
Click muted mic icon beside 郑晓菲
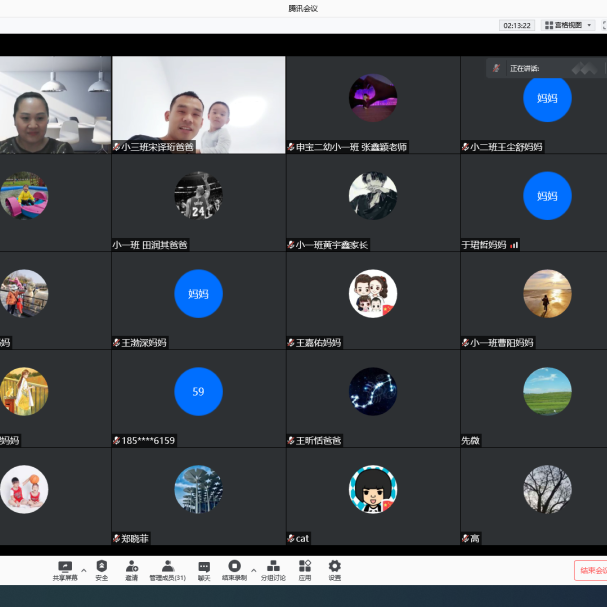(x=116, y=538)
